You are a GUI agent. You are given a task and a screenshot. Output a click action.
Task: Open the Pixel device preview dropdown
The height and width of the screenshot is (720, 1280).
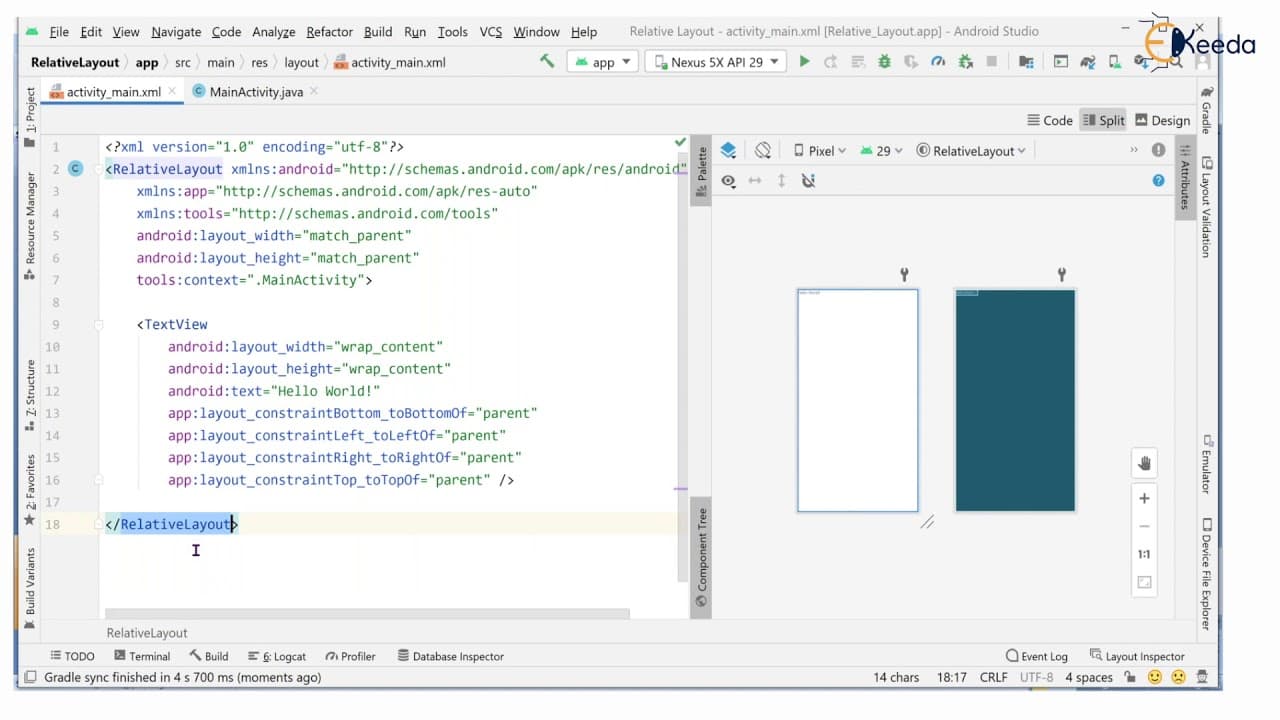pos(820,151)
